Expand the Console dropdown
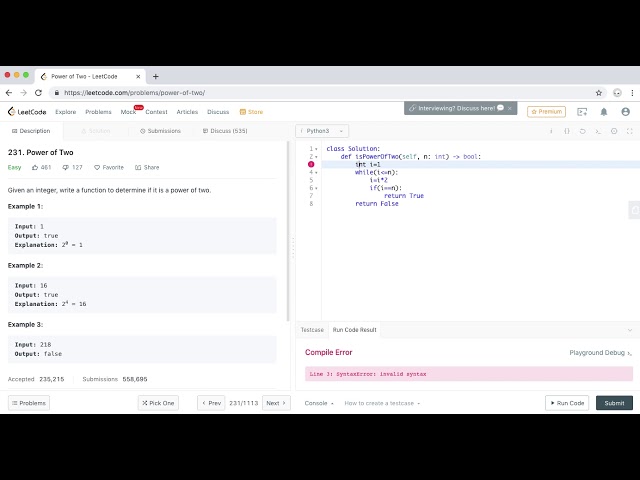 point(319,403)
